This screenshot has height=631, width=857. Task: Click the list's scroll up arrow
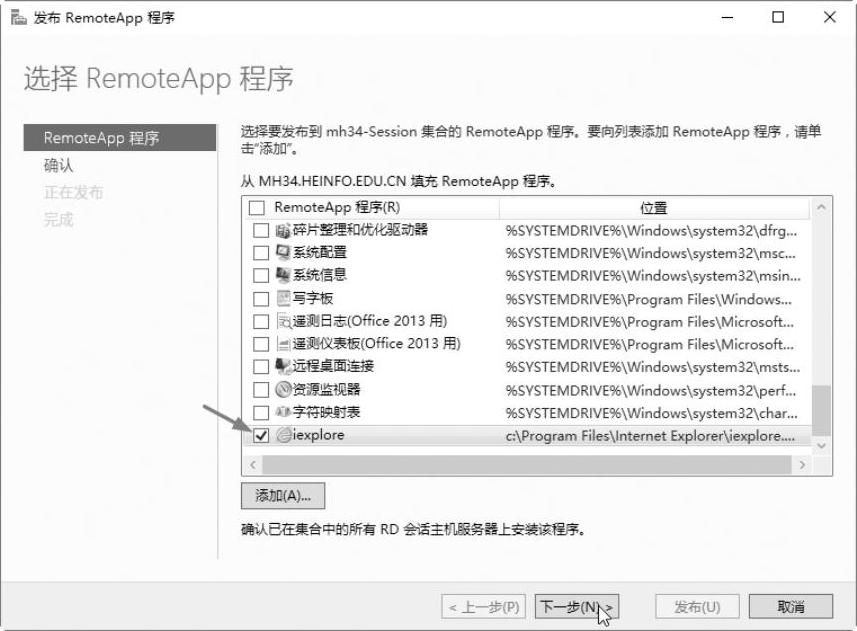pyautogui.click(x=821, y=208)
